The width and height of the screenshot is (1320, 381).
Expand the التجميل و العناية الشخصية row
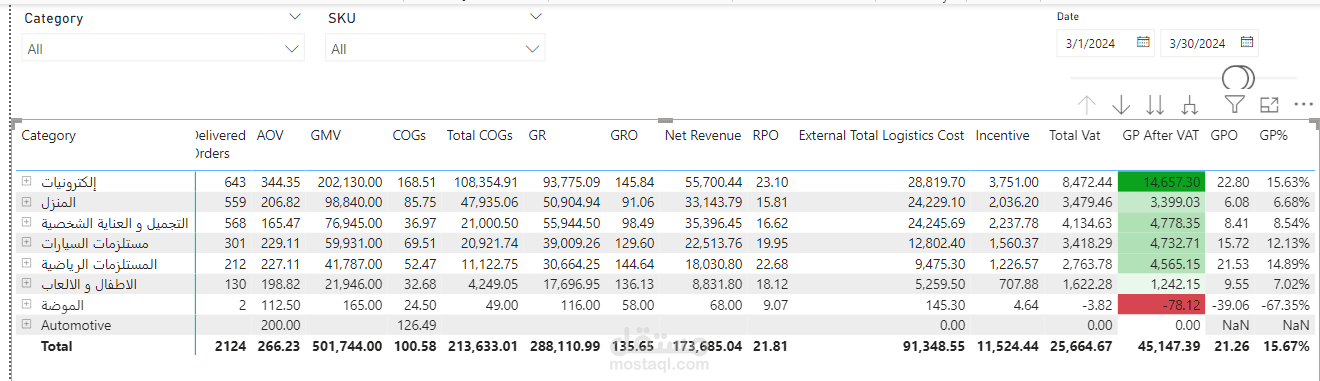click(x=26, y=223)
